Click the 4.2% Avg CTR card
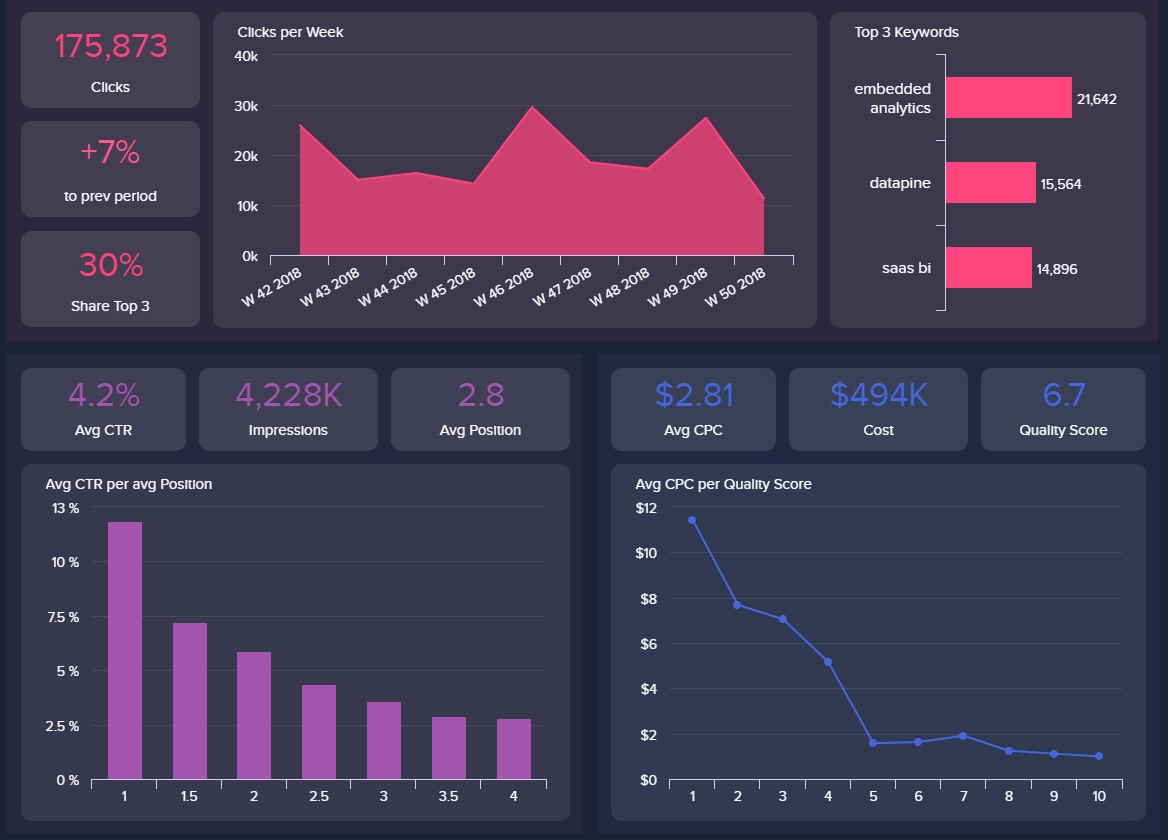The image size is (1168, 840). click(x=103, y=409)
